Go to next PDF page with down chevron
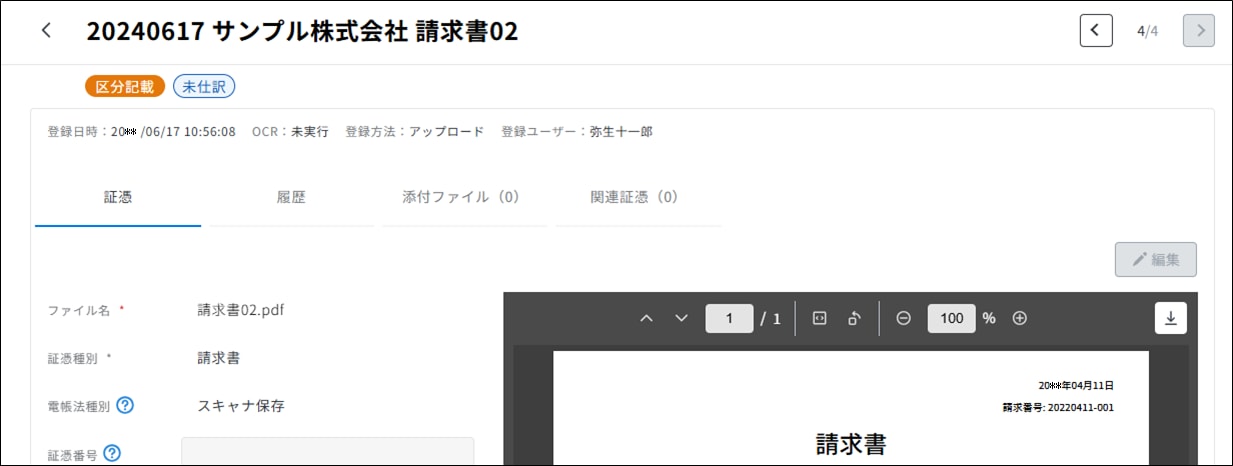Image resolution: width=1233 pixels, height=466 pixels. click(x=682, y=318)
